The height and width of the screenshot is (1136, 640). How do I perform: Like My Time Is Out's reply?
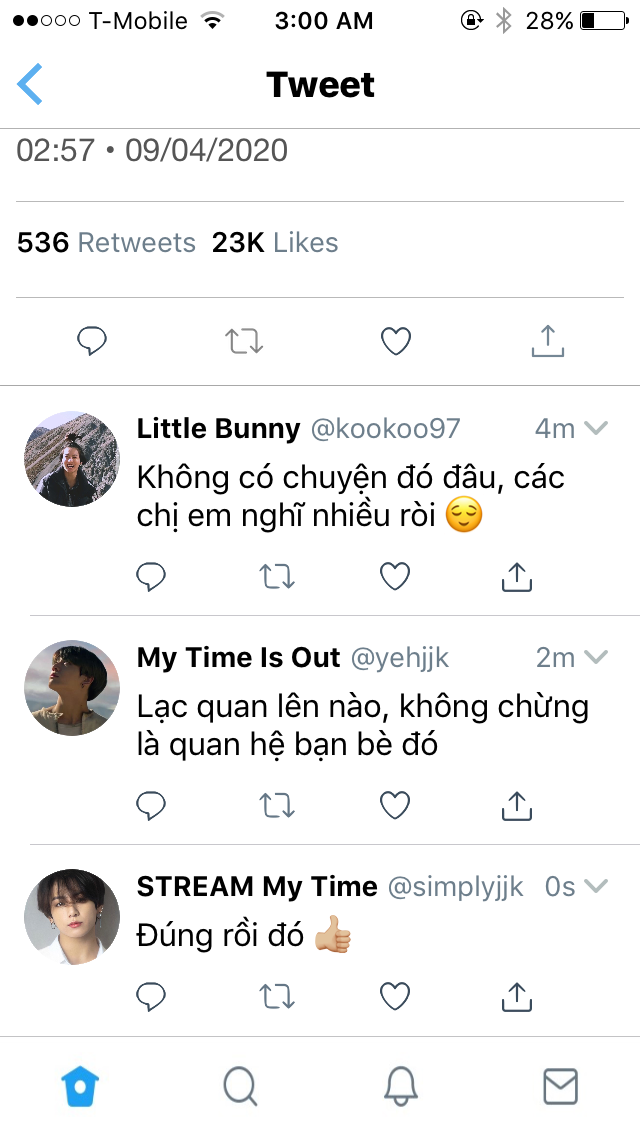click(x=395, y=805)
